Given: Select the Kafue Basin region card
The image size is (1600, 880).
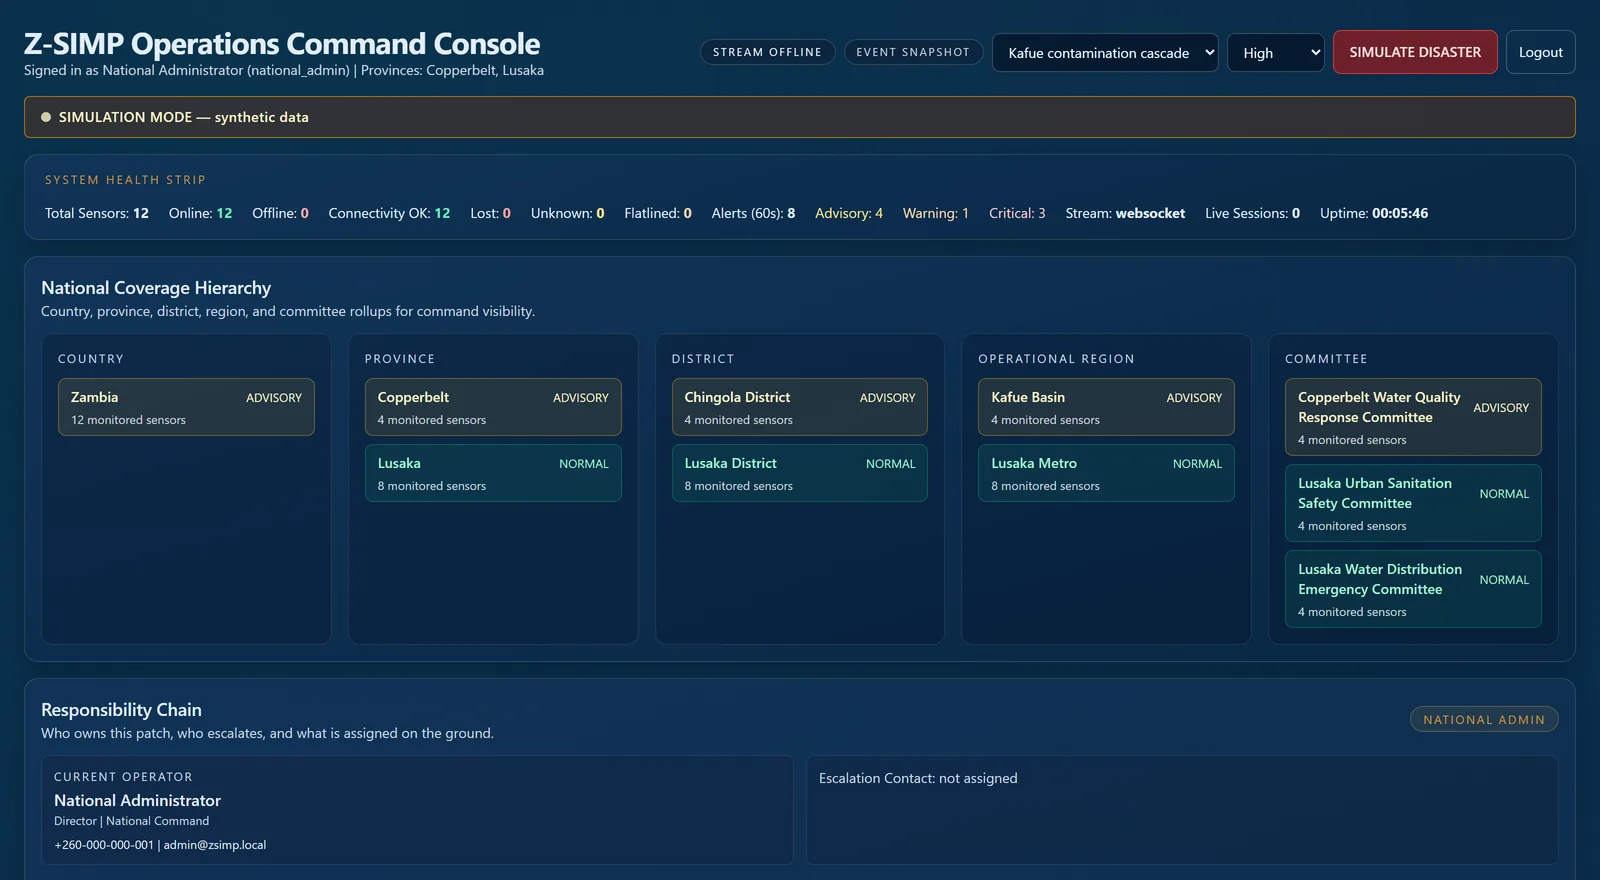Looking at the screenshot, I should pyautogui.click(x=1106, y=407).
